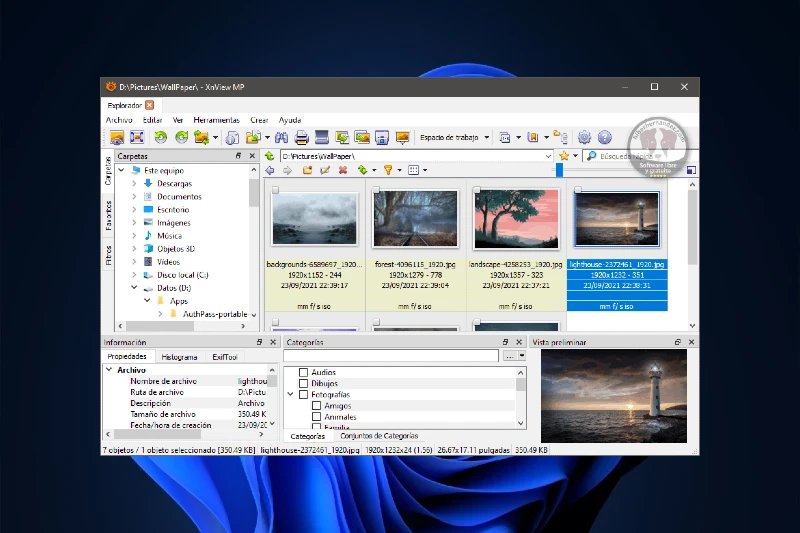
Task: Adjust the thumbnail size slider handle
Action: [x=559, y=170]
